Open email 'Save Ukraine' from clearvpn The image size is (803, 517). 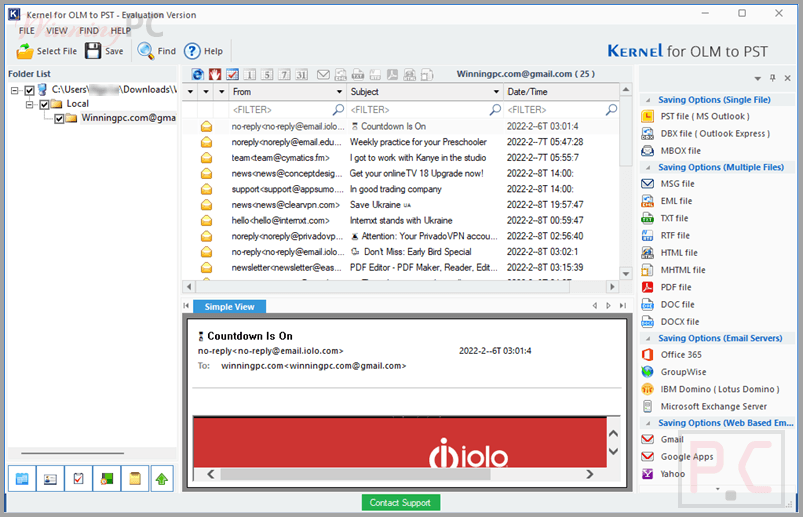pos(400,205)
